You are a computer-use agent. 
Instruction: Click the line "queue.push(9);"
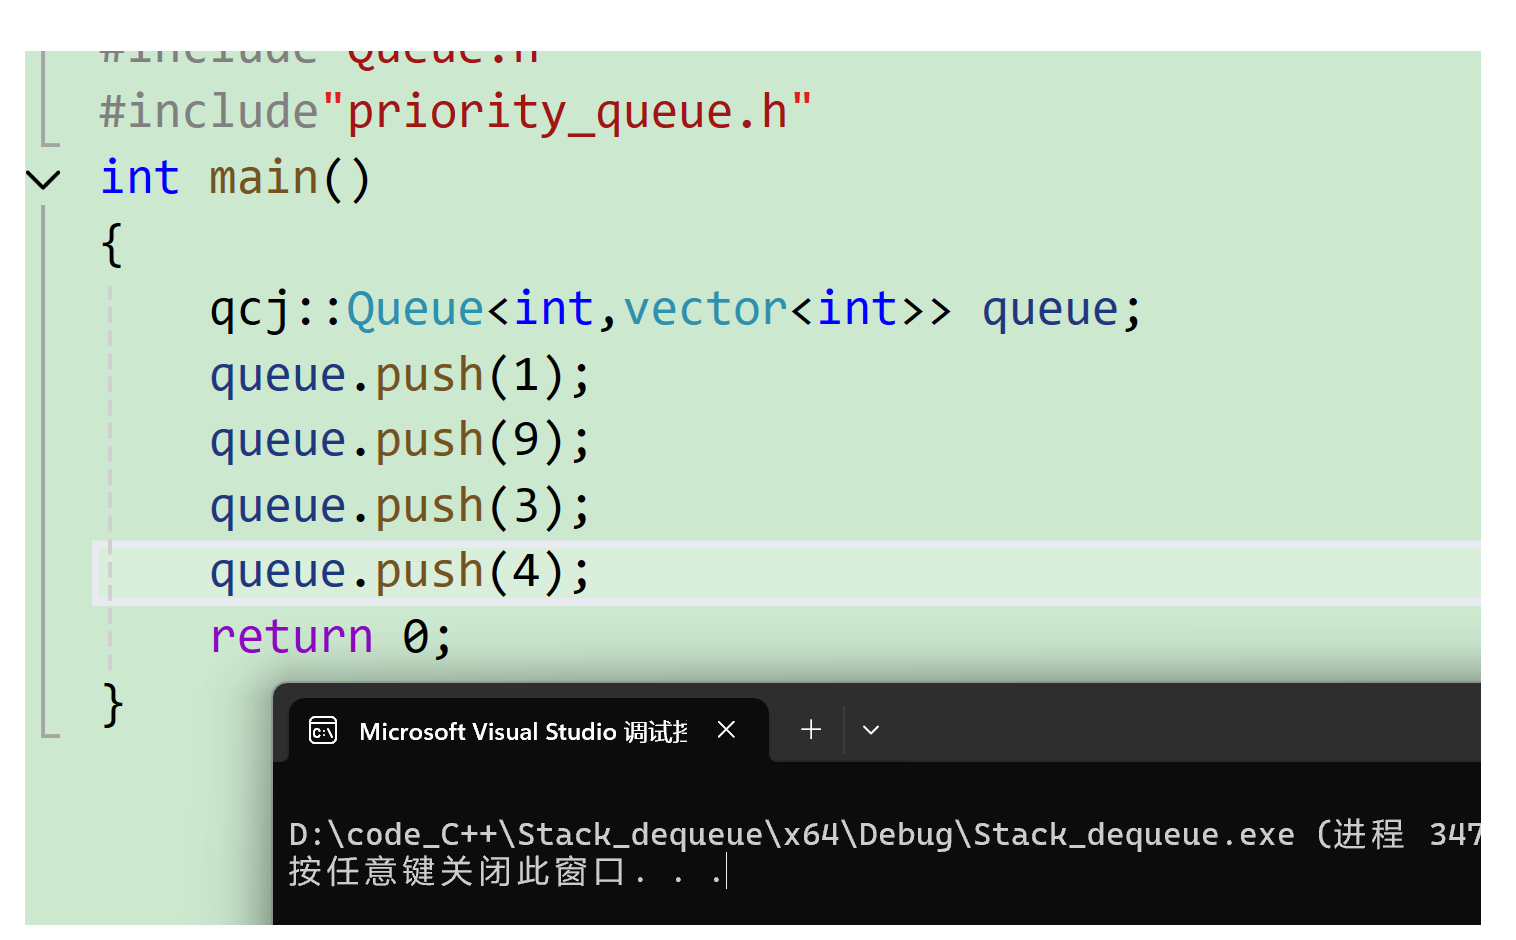click(400, 441)
